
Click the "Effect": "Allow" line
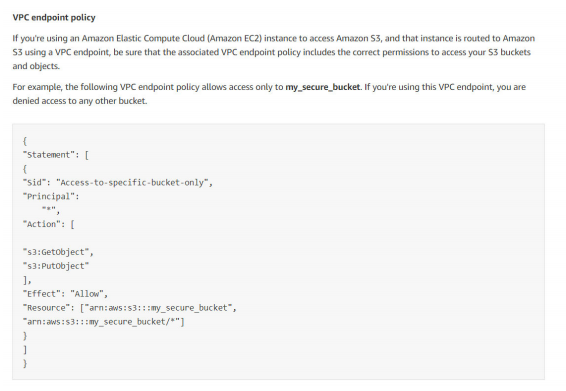pos(65,294)
